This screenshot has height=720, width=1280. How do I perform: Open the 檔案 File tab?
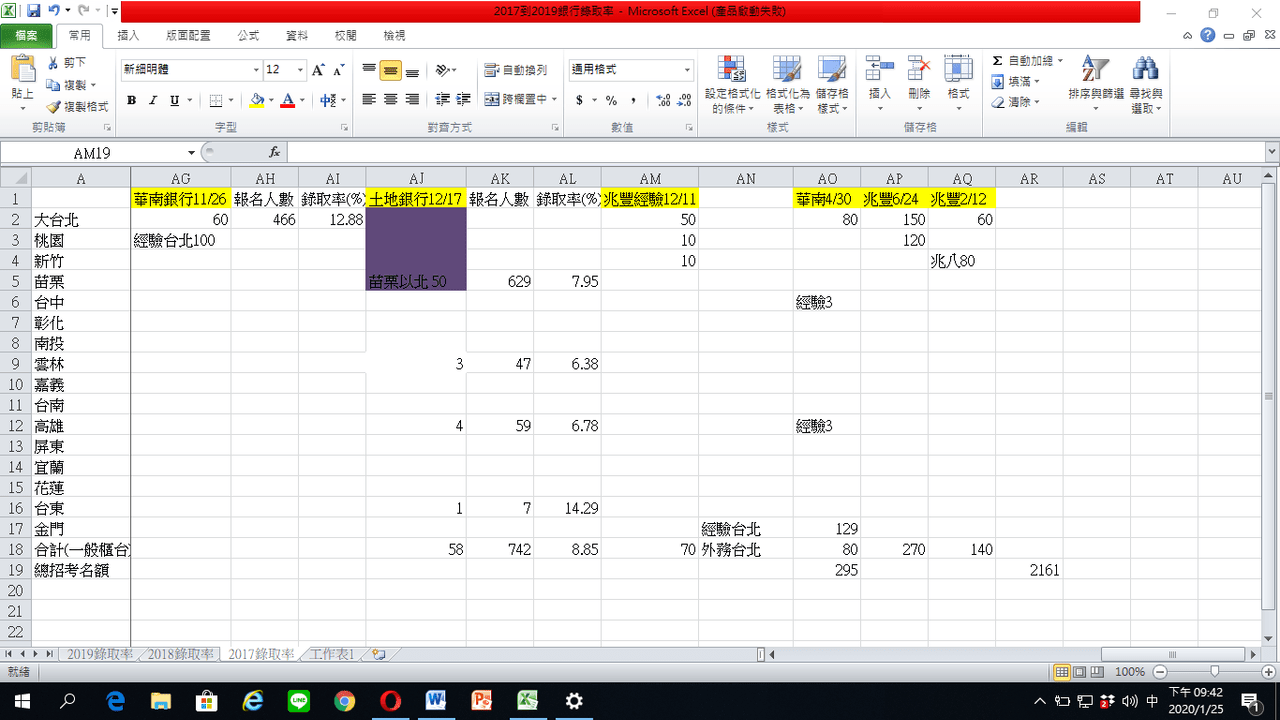(27, 36)
